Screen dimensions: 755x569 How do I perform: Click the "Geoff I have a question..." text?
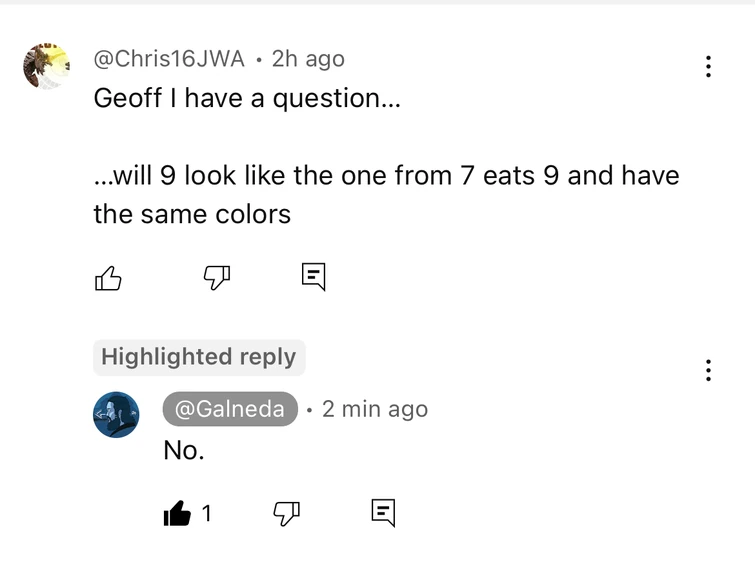pyautogui.click(x=246, y=99)
